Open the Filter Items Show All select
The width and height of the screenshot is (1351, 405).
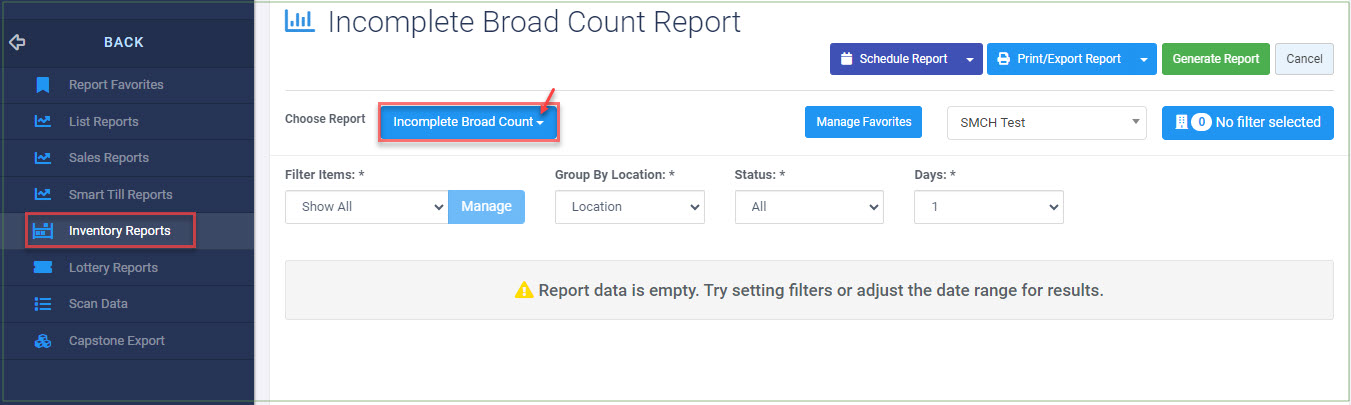point(366,207)
